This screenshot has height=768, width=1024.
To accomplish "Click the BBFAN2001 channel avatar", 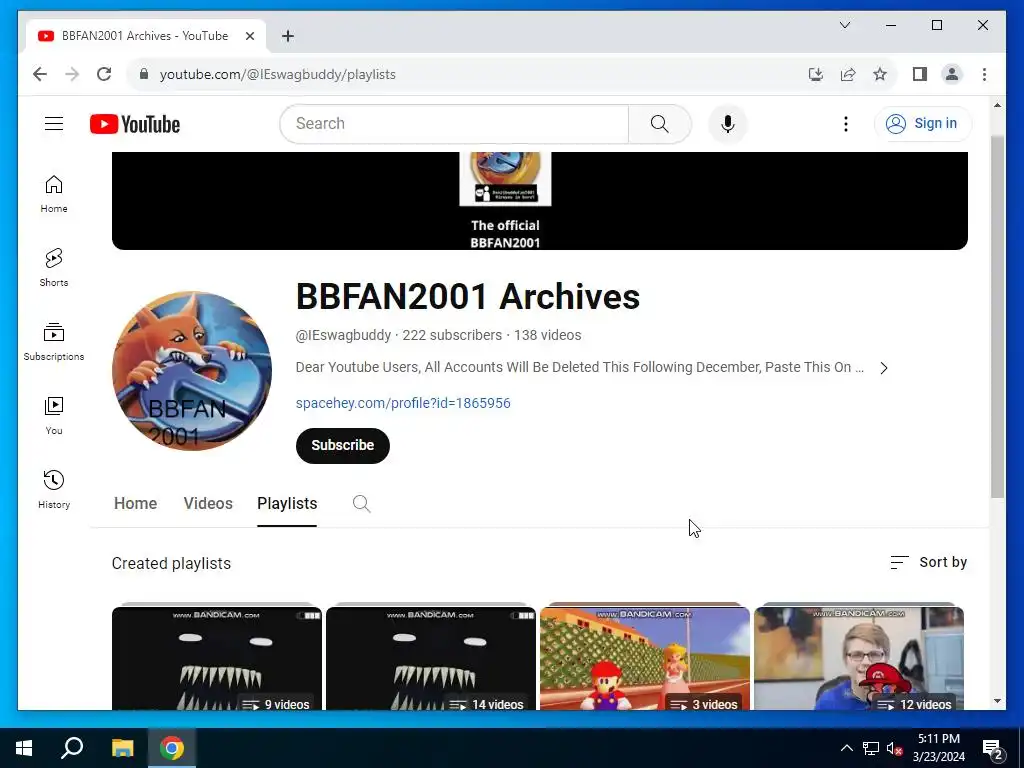I will tap(192, 370).
